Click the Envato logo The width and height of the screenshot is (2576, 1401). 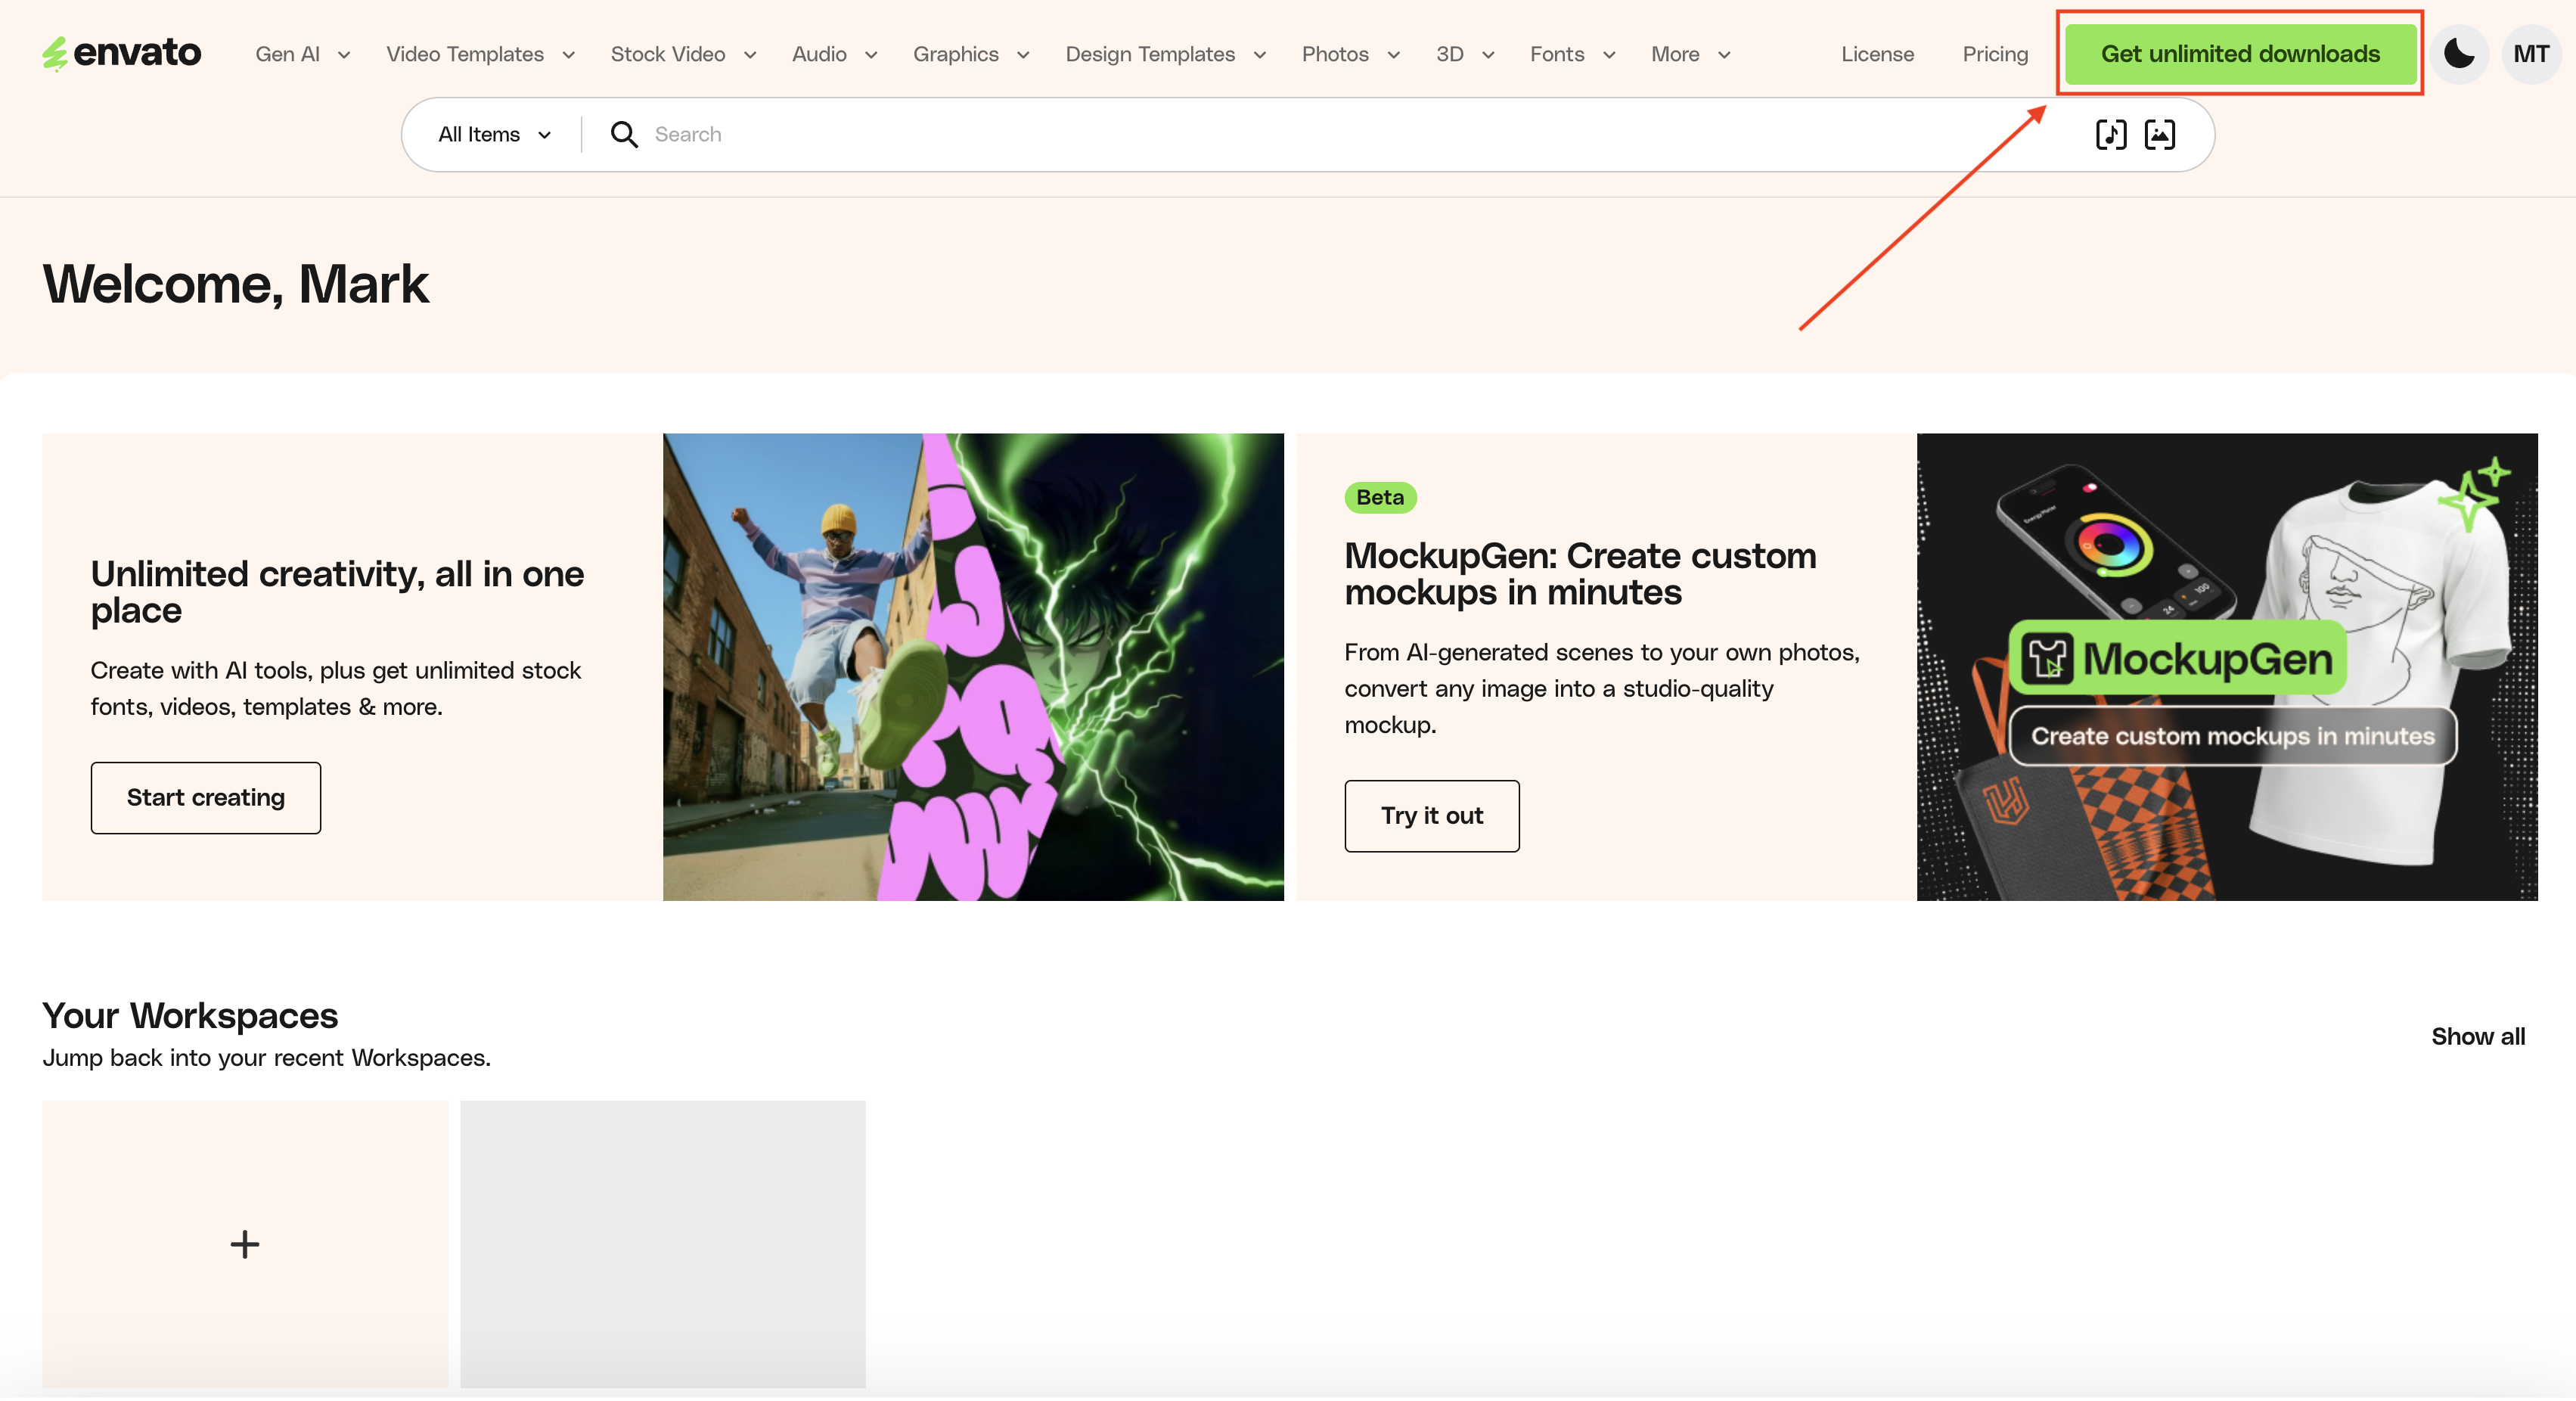[x=121, y=53]
